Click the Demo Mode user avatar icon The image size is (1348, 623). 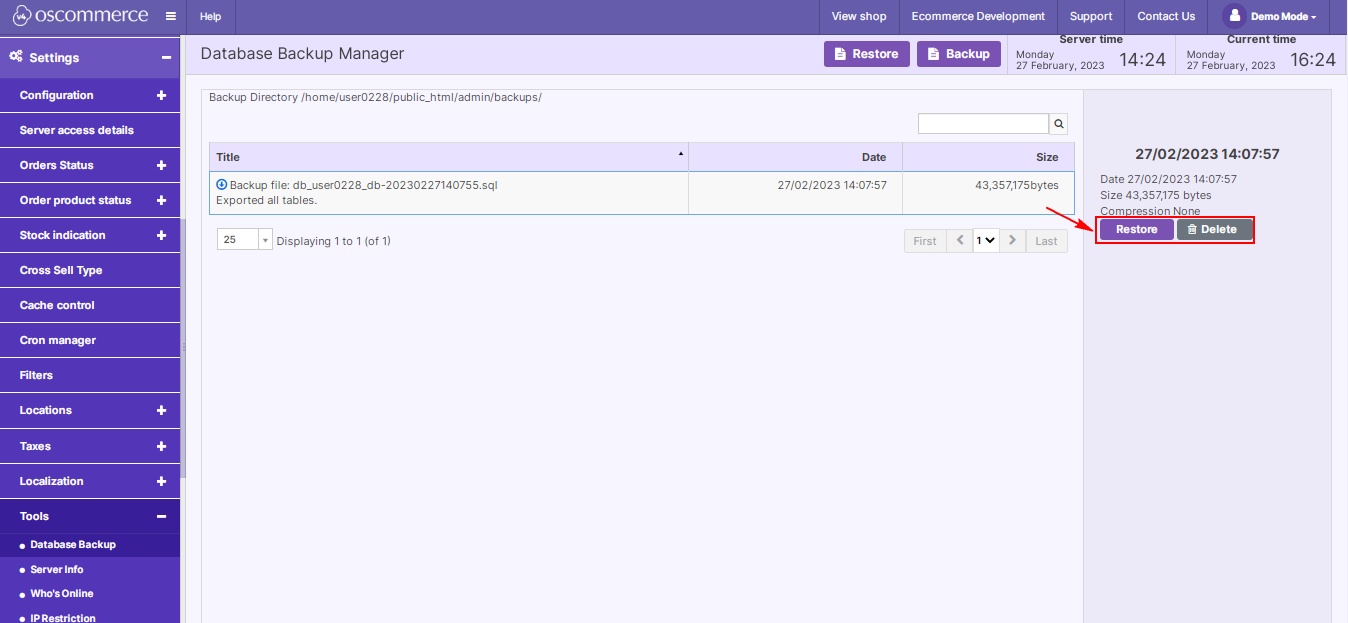click(1234, 16)
